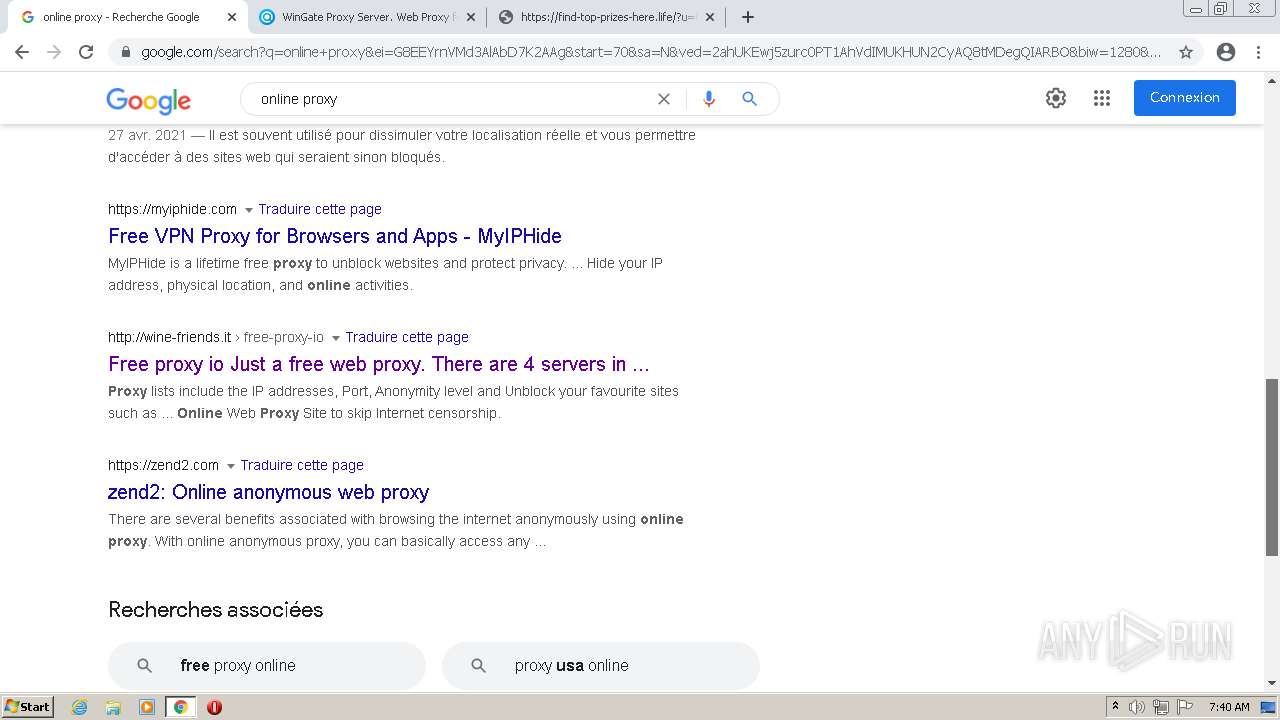1280x720 pixels.
Task: Open the media player taskbar icon
Action: click(146, 707)
